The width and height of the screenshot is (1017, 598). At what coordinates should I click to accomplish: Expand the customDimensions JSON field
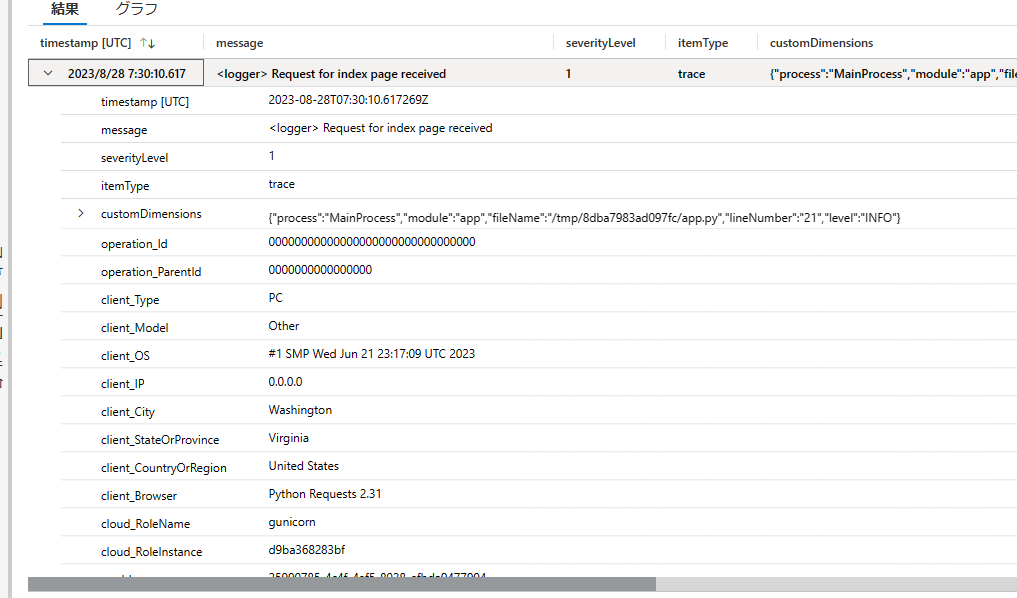pyautogui.click(x=80, y=213)
